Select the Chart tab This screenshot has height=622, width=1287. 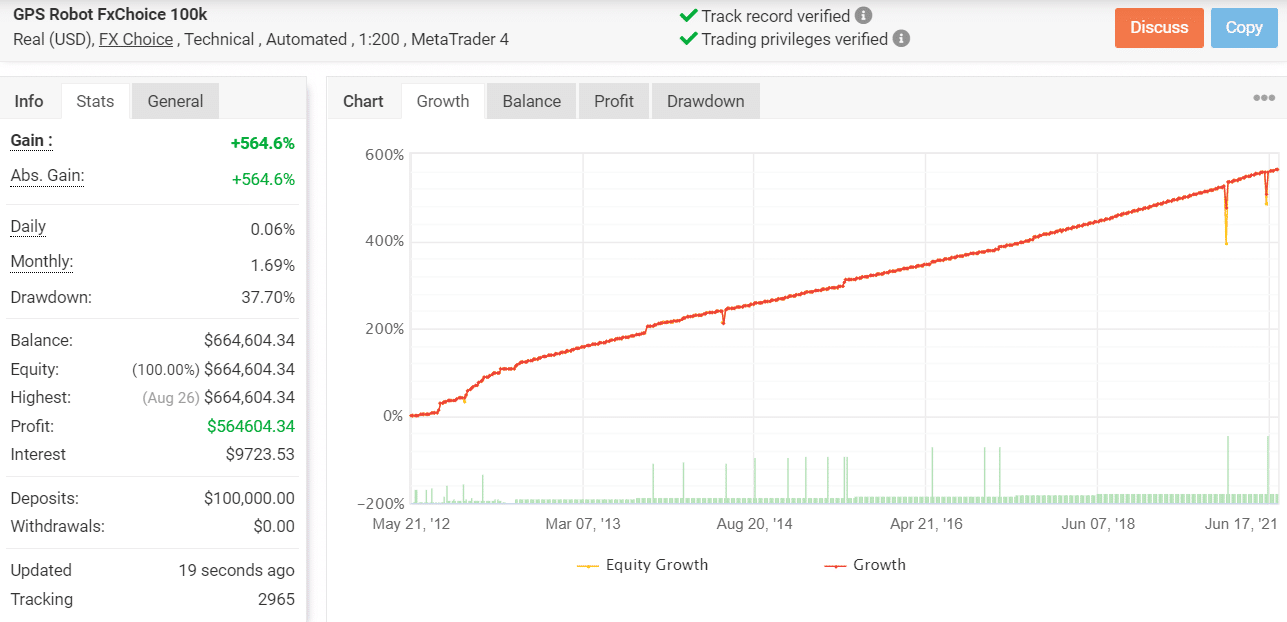click(363, 101)
